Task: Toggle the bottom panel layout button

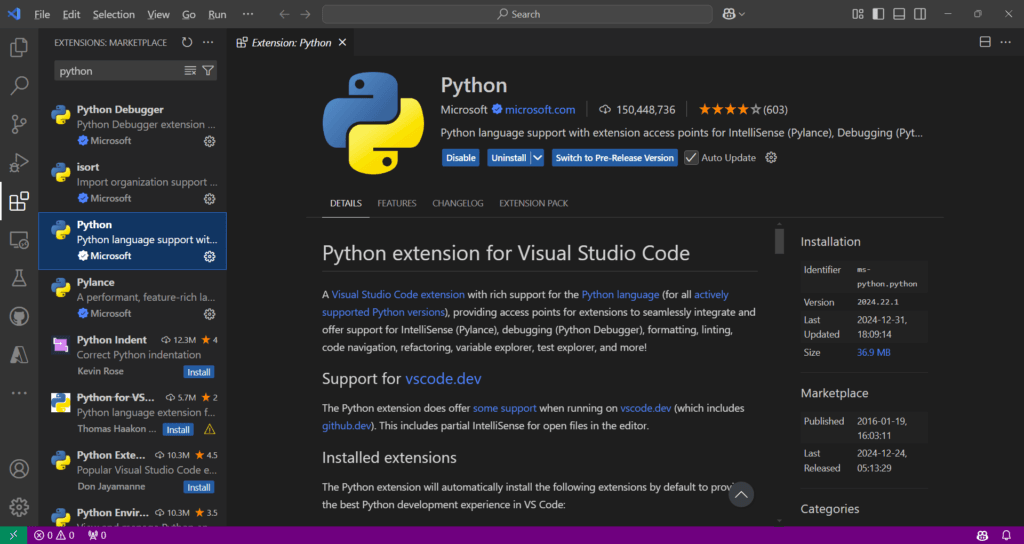Action: click(899, 14)
